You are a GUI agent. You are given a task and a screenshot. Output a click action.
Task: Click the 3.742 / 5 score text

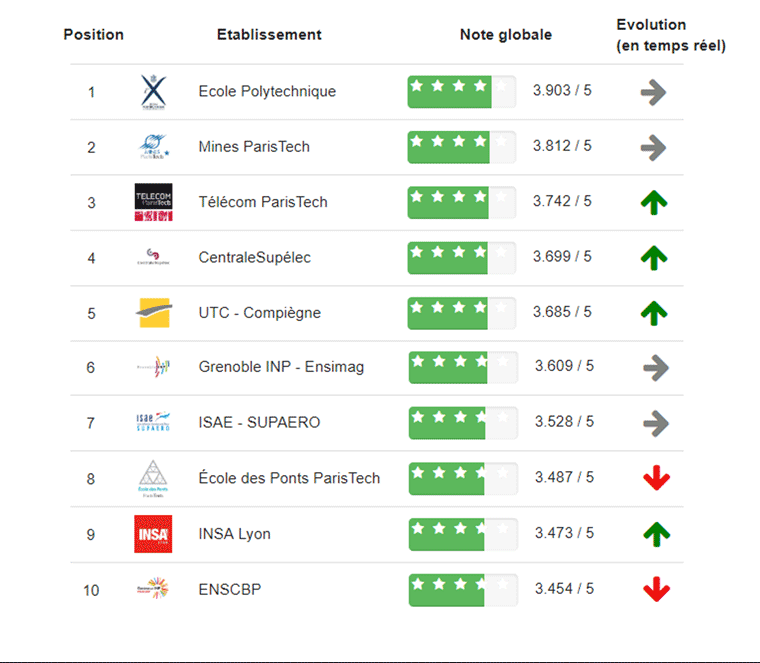(562, 201)
